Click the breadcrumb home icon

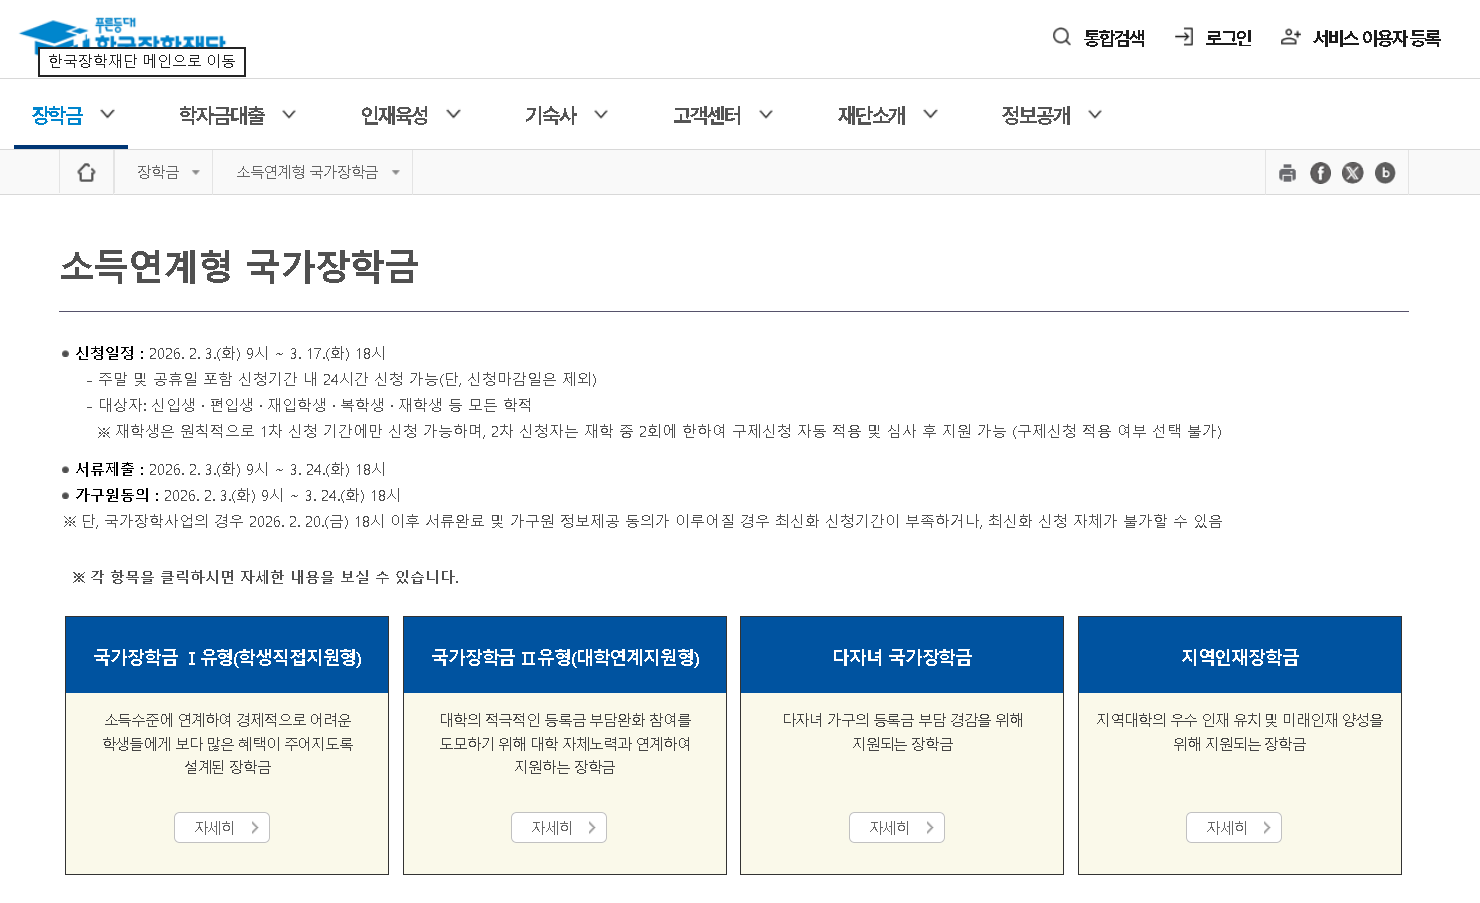[x=87, y=171]
